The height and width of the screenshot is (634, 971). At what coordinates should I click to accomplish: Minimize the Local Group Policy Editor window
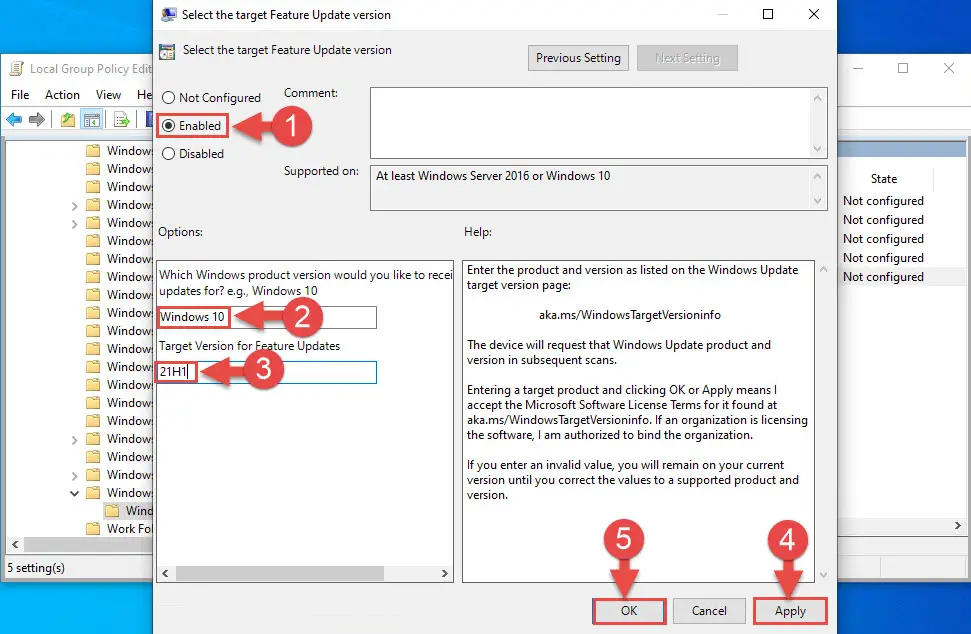(858, 68)
